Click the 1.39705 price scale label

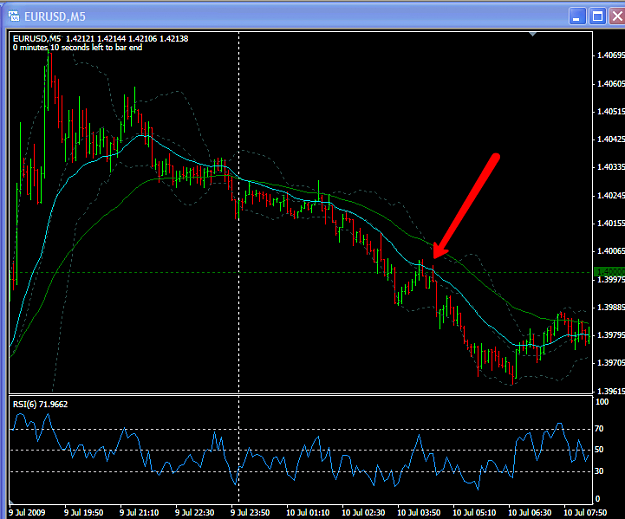611,363
